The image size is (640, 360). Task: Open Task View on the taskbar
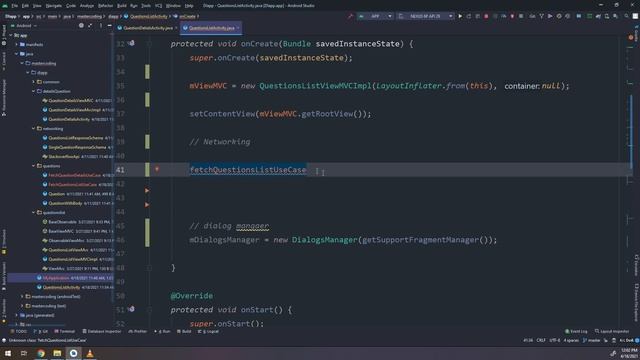24,353
